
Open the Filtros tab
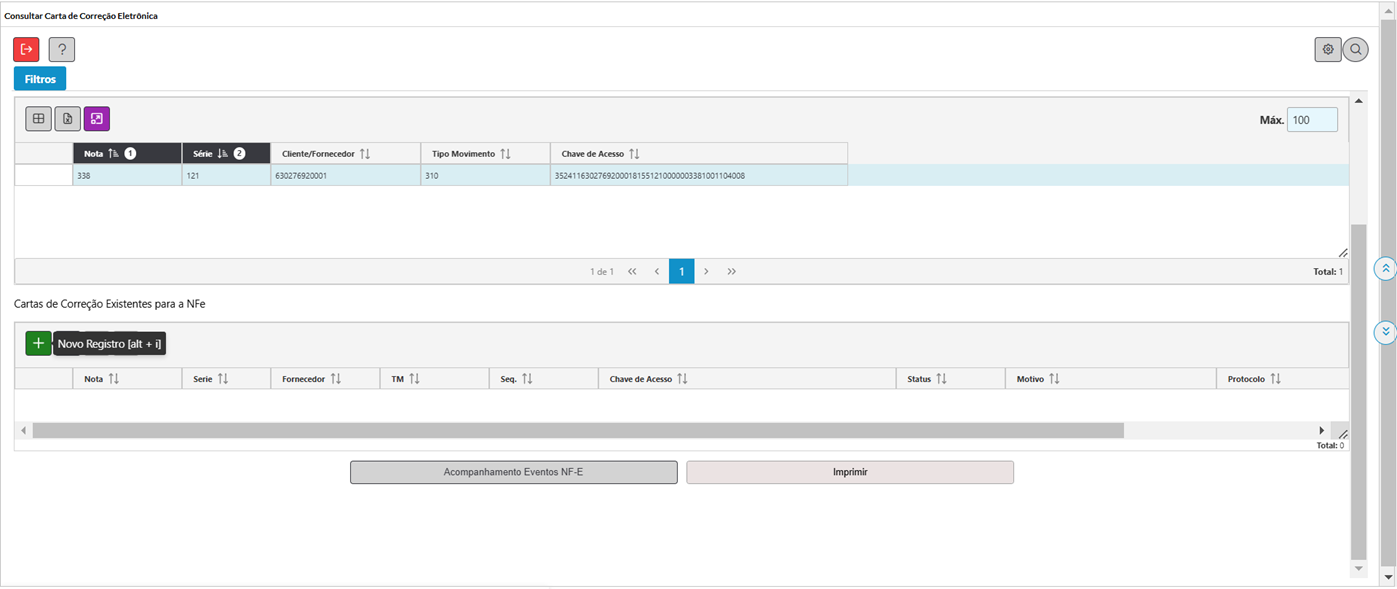pyautogui.click(x=40, y=79)
